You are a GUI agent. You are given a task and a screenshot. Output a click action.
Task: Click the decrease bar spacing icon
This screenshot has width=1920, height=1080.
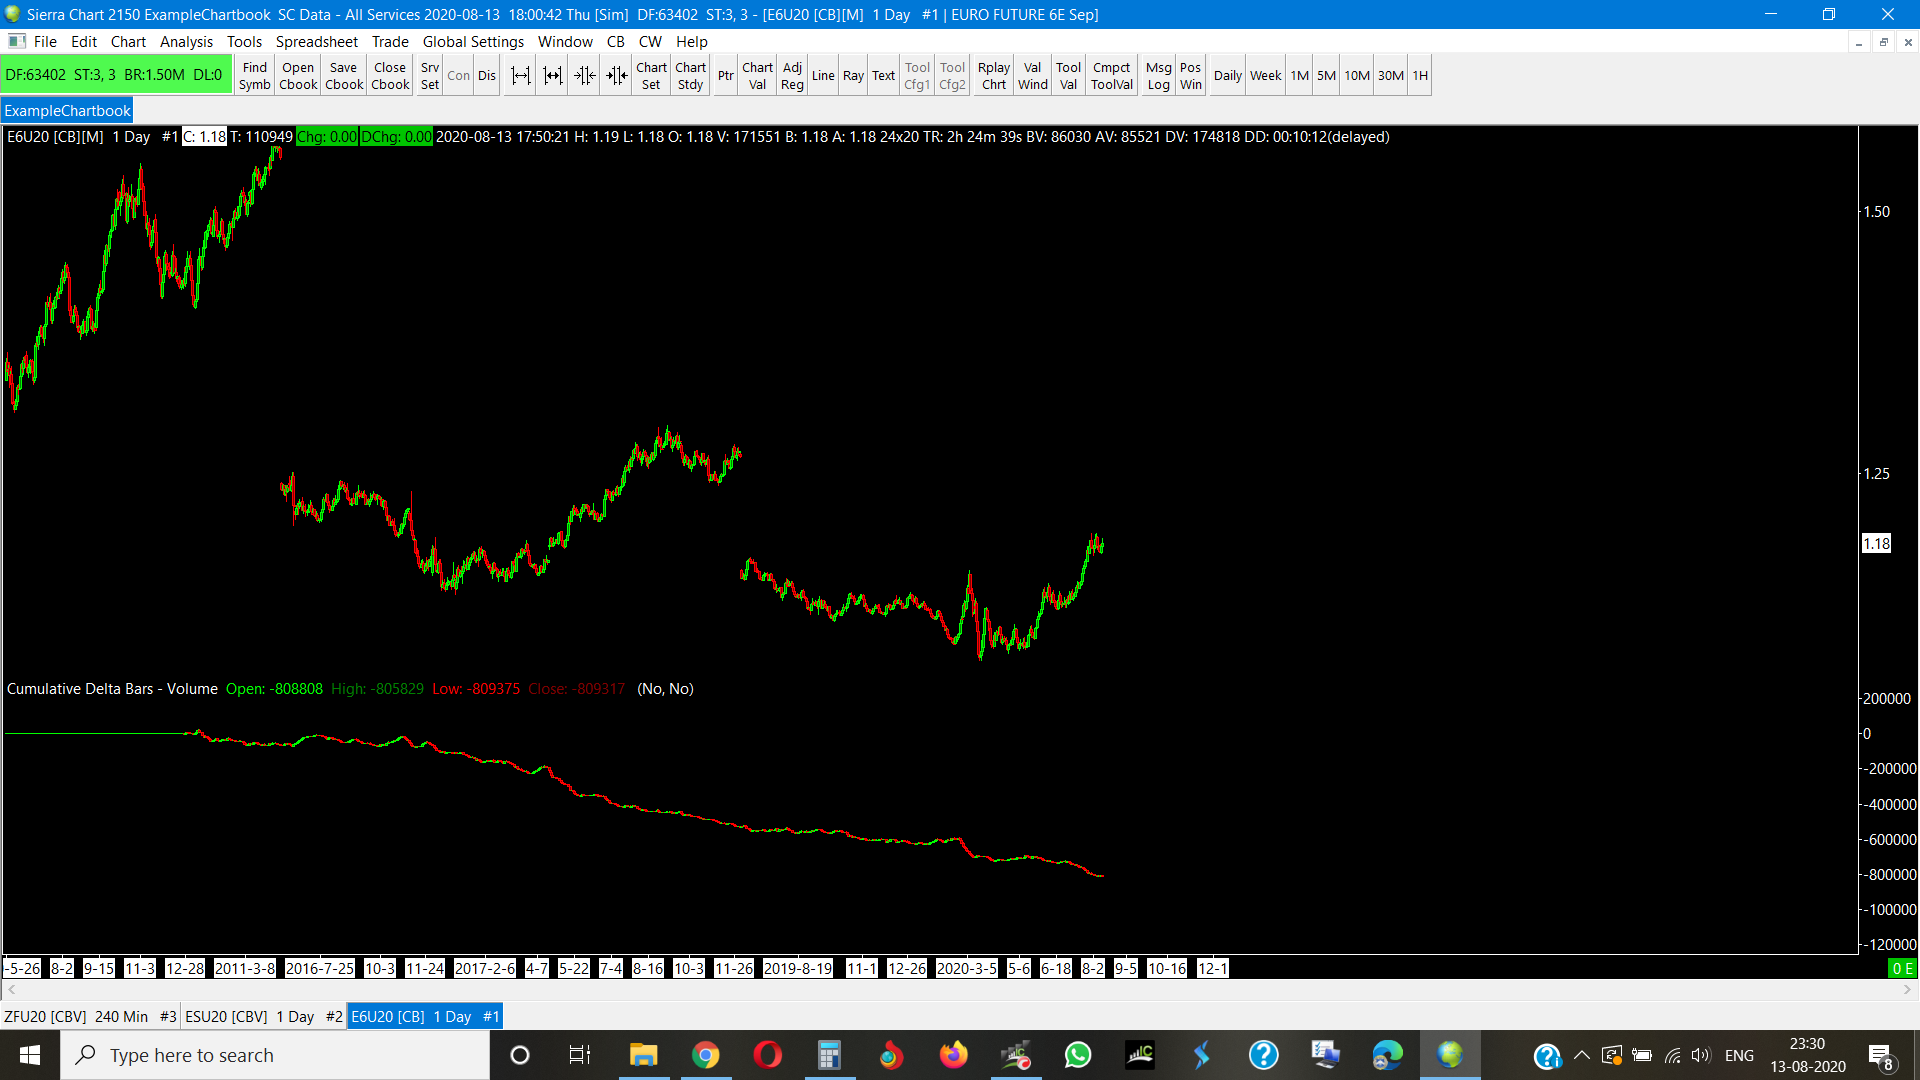pyautogui.click(x=585, y=76)
